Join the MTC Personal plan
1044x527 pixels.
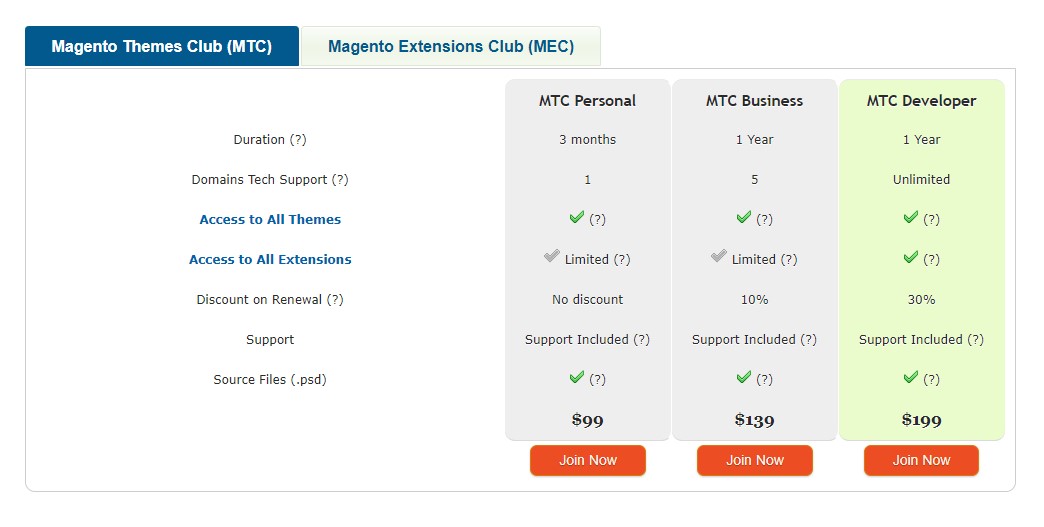(x=588, y=460)
